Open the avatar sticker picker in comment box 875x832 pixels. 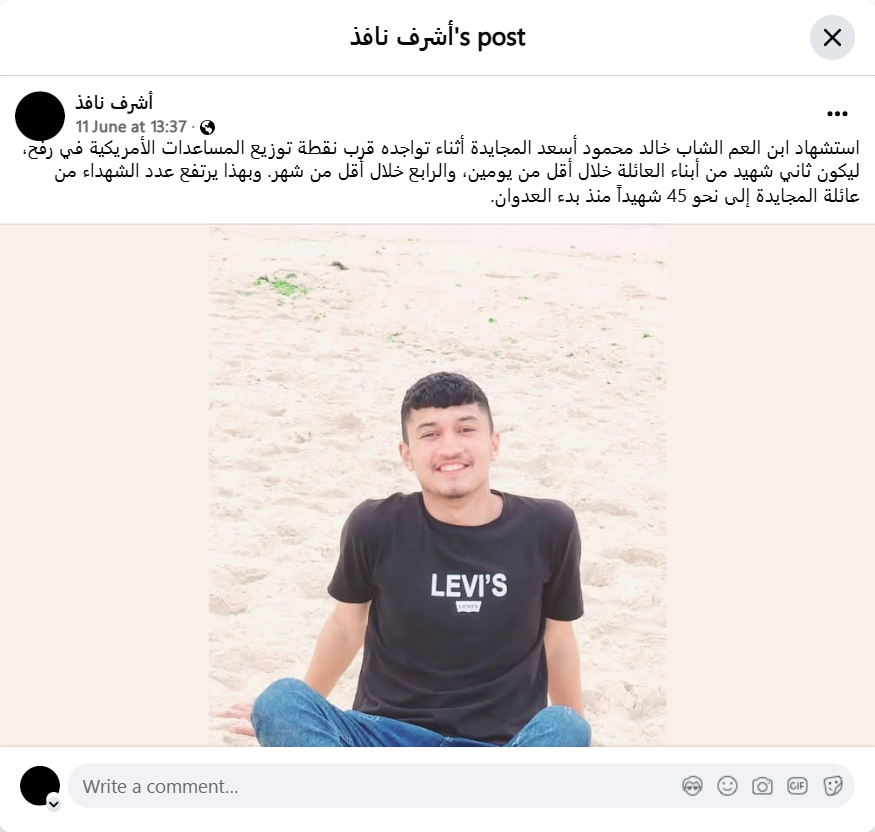tap(692, 786)
